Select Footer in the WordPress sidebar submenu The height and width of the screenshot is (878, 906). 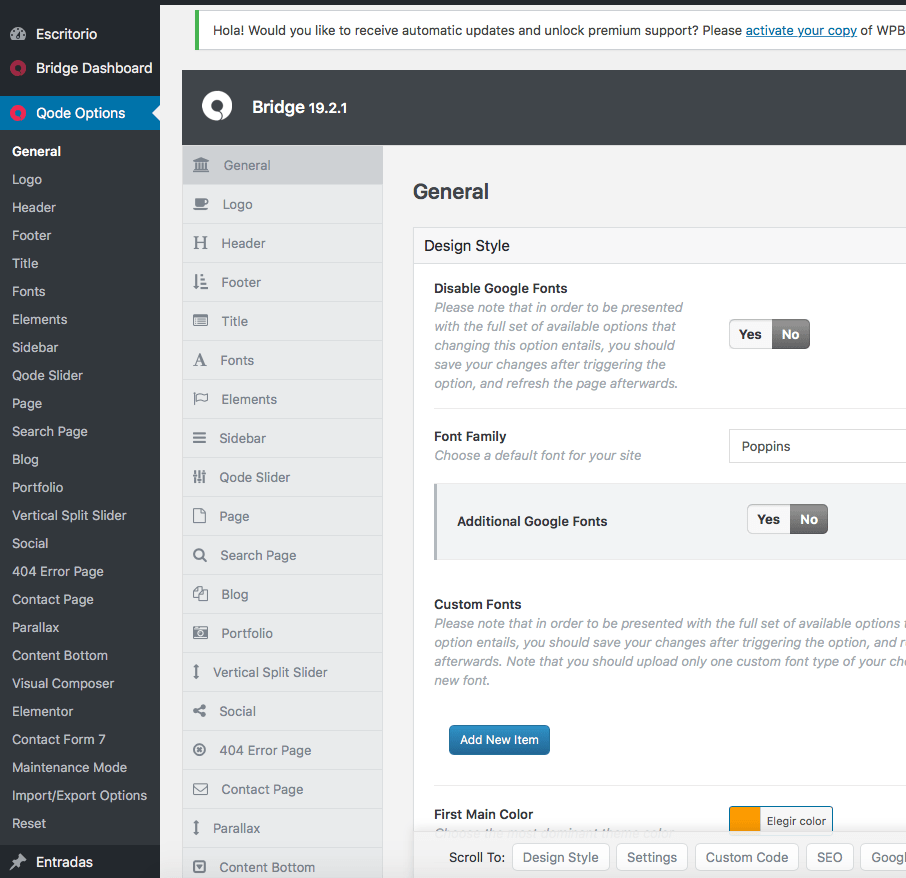(x=32, y=235)
